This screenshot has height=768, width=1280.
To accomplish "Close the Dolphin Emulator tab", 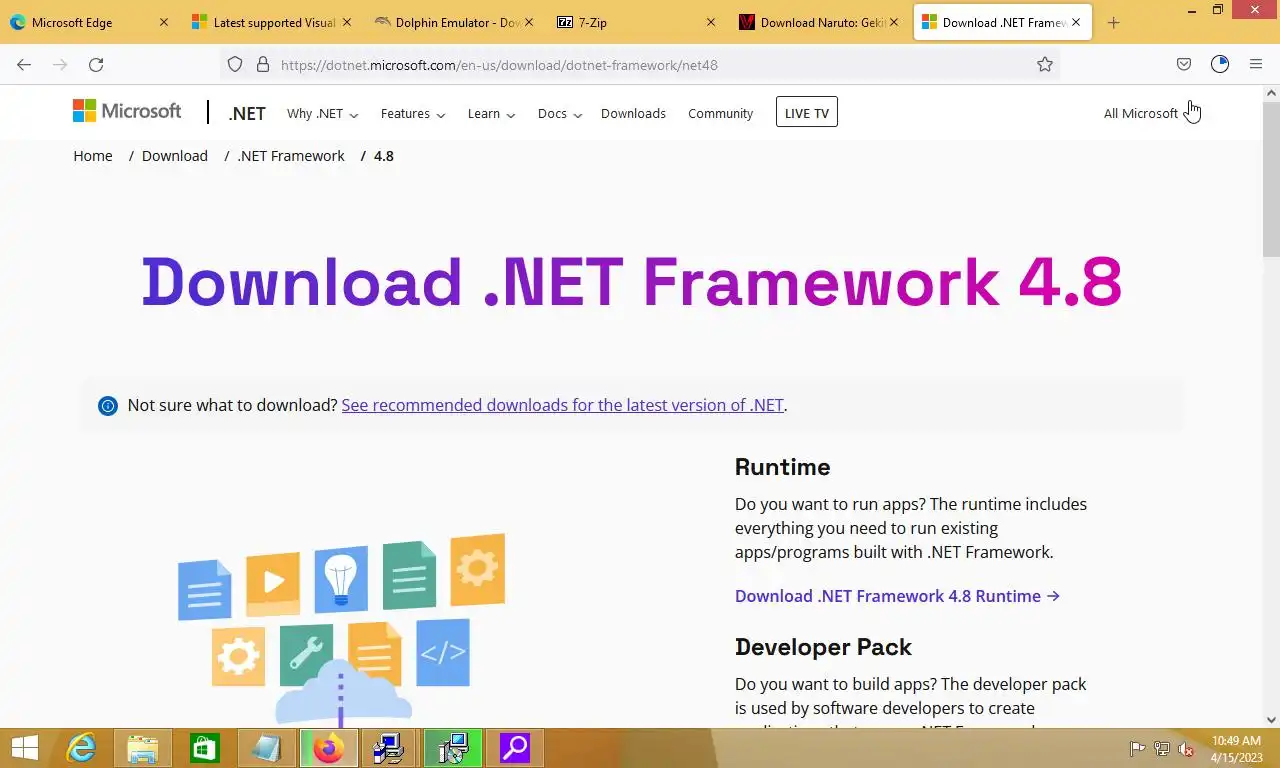I will point(529,22).
